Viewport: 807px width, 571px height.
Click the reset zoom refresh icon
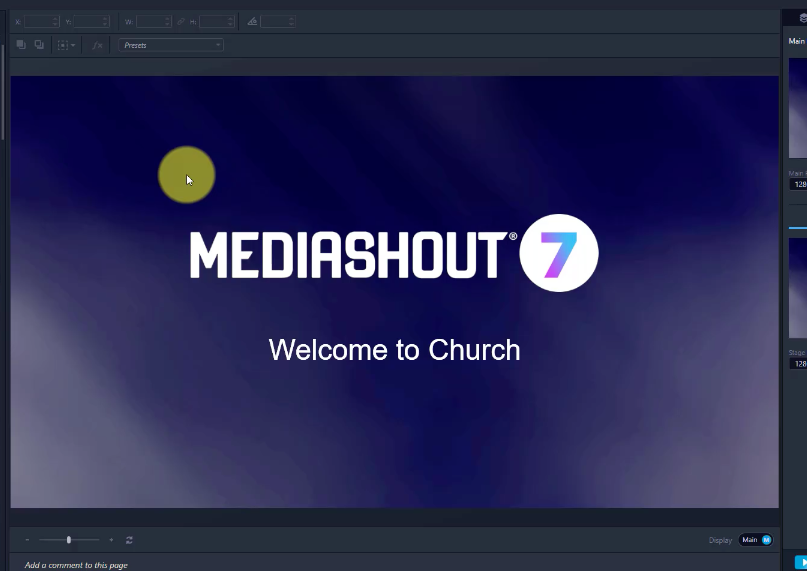coord(129,540)
